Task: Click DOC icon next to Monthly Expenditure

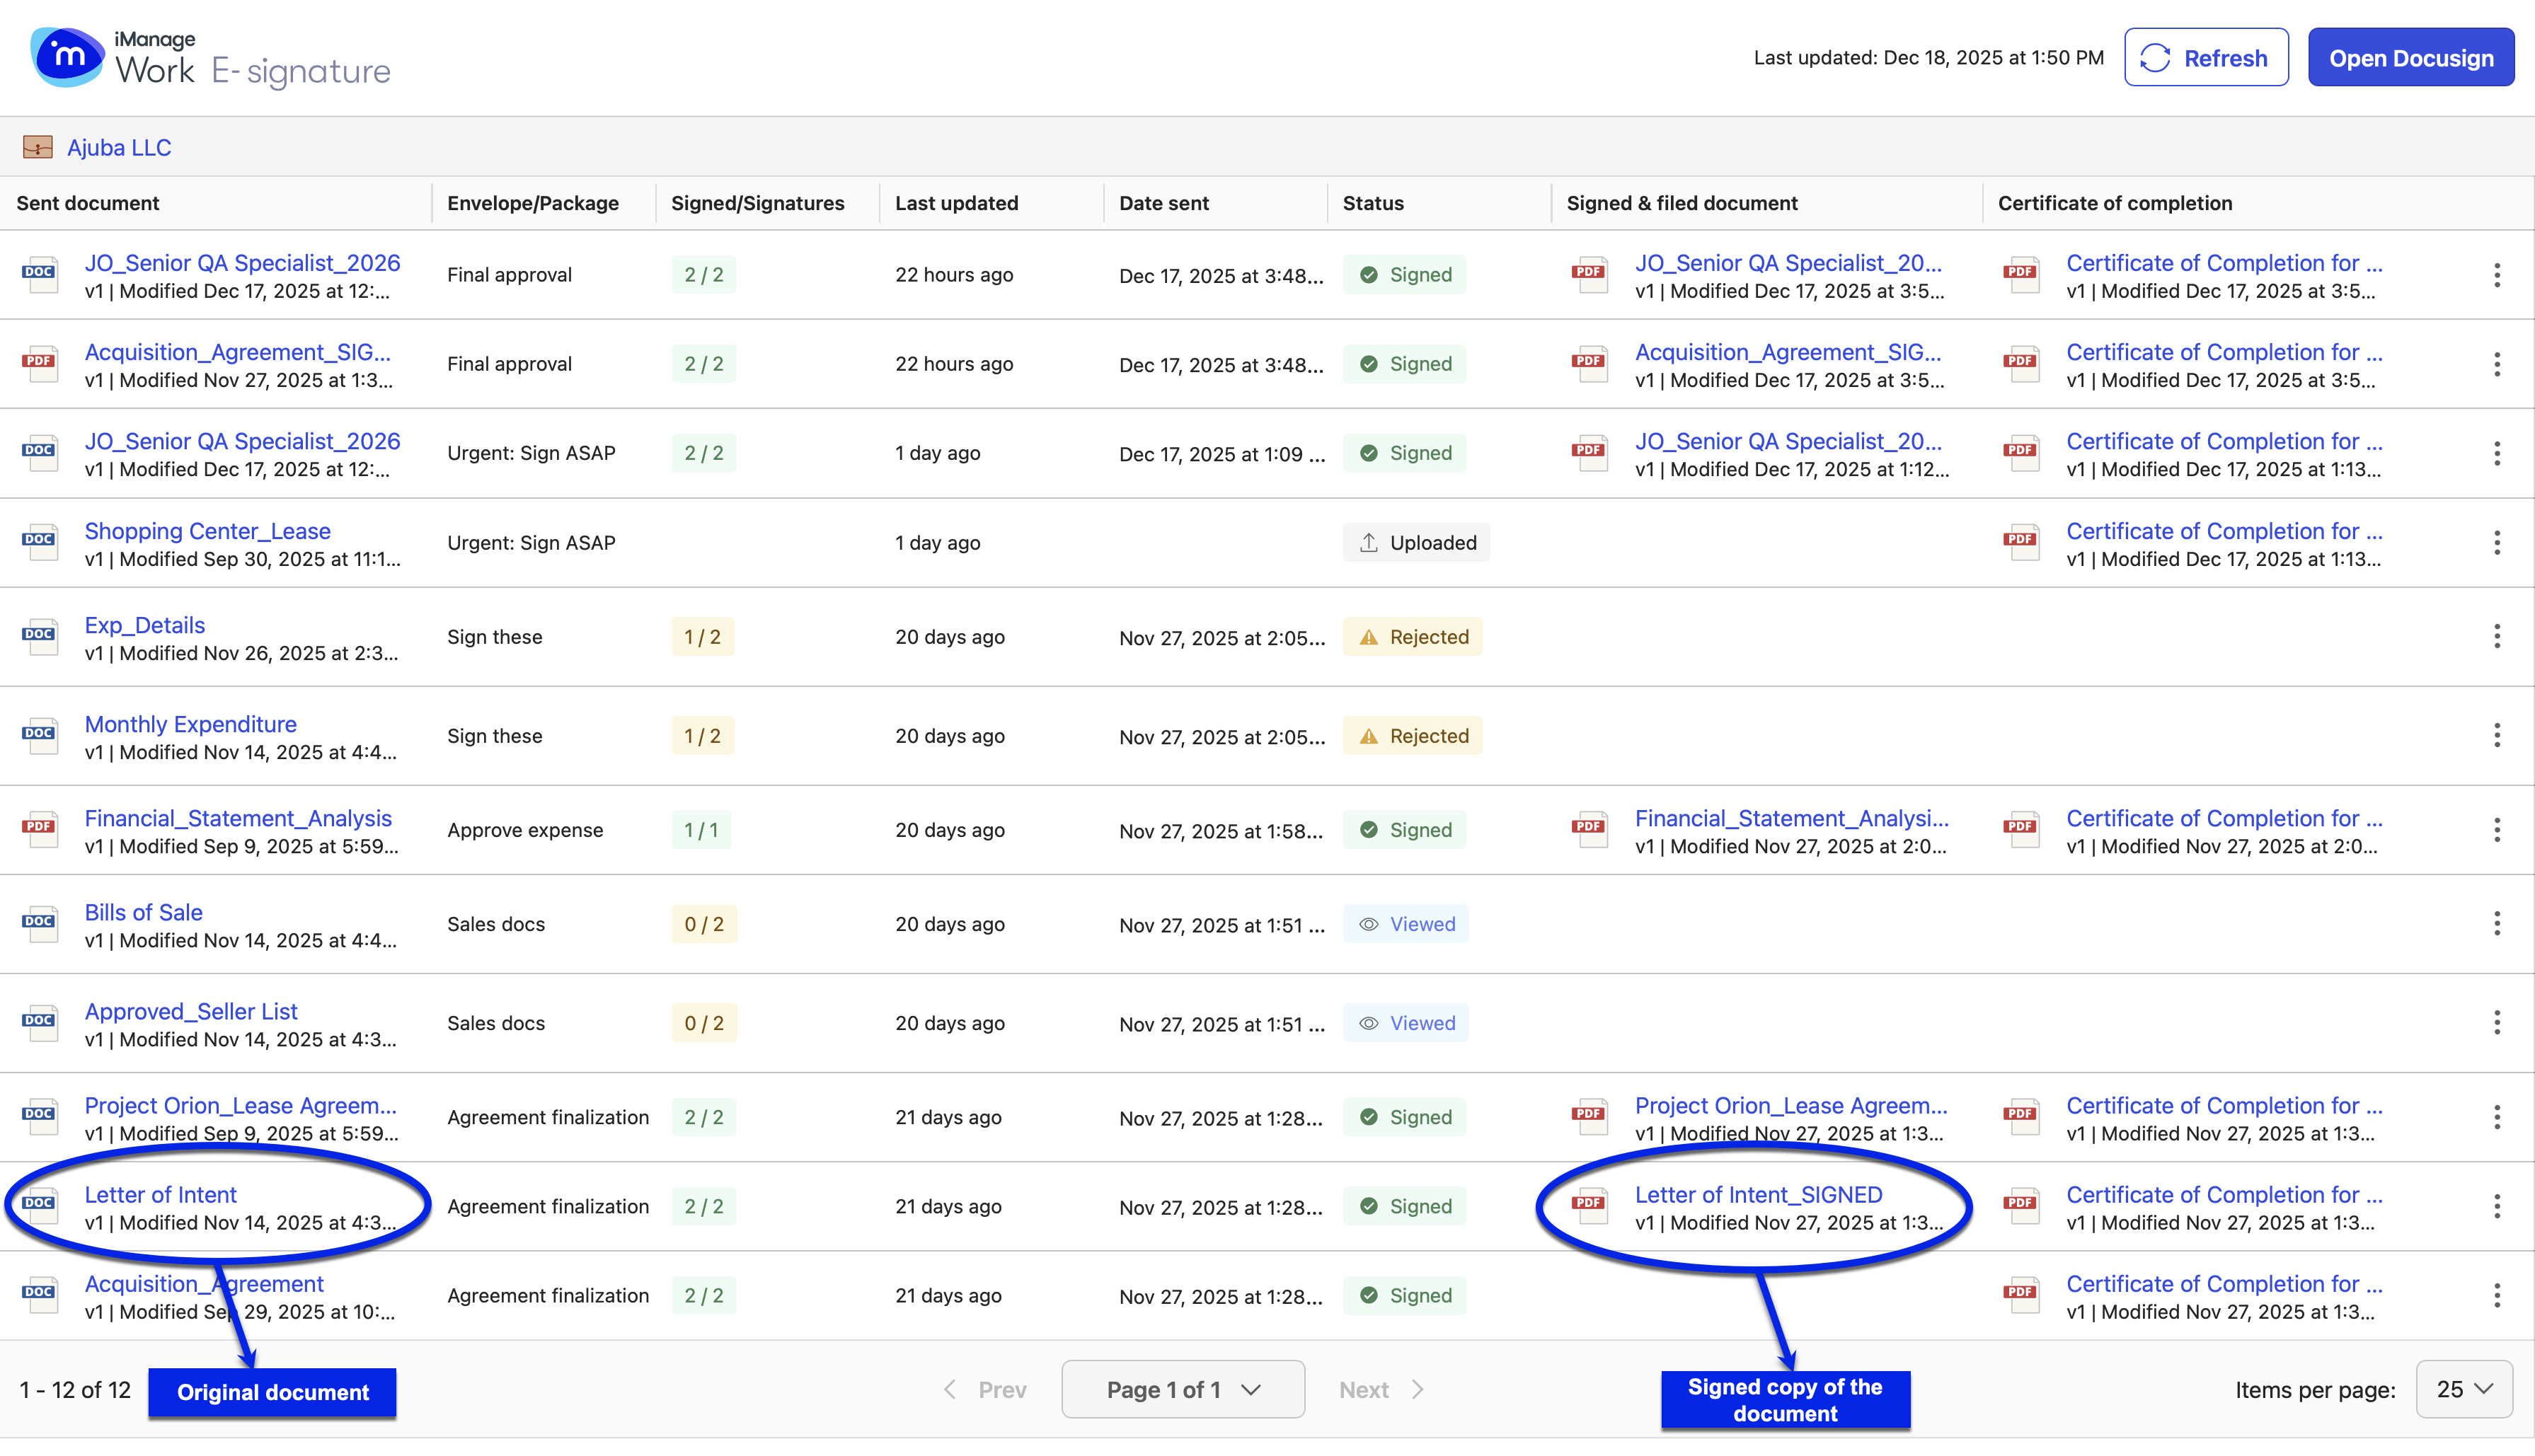Action: pos(40,735)
